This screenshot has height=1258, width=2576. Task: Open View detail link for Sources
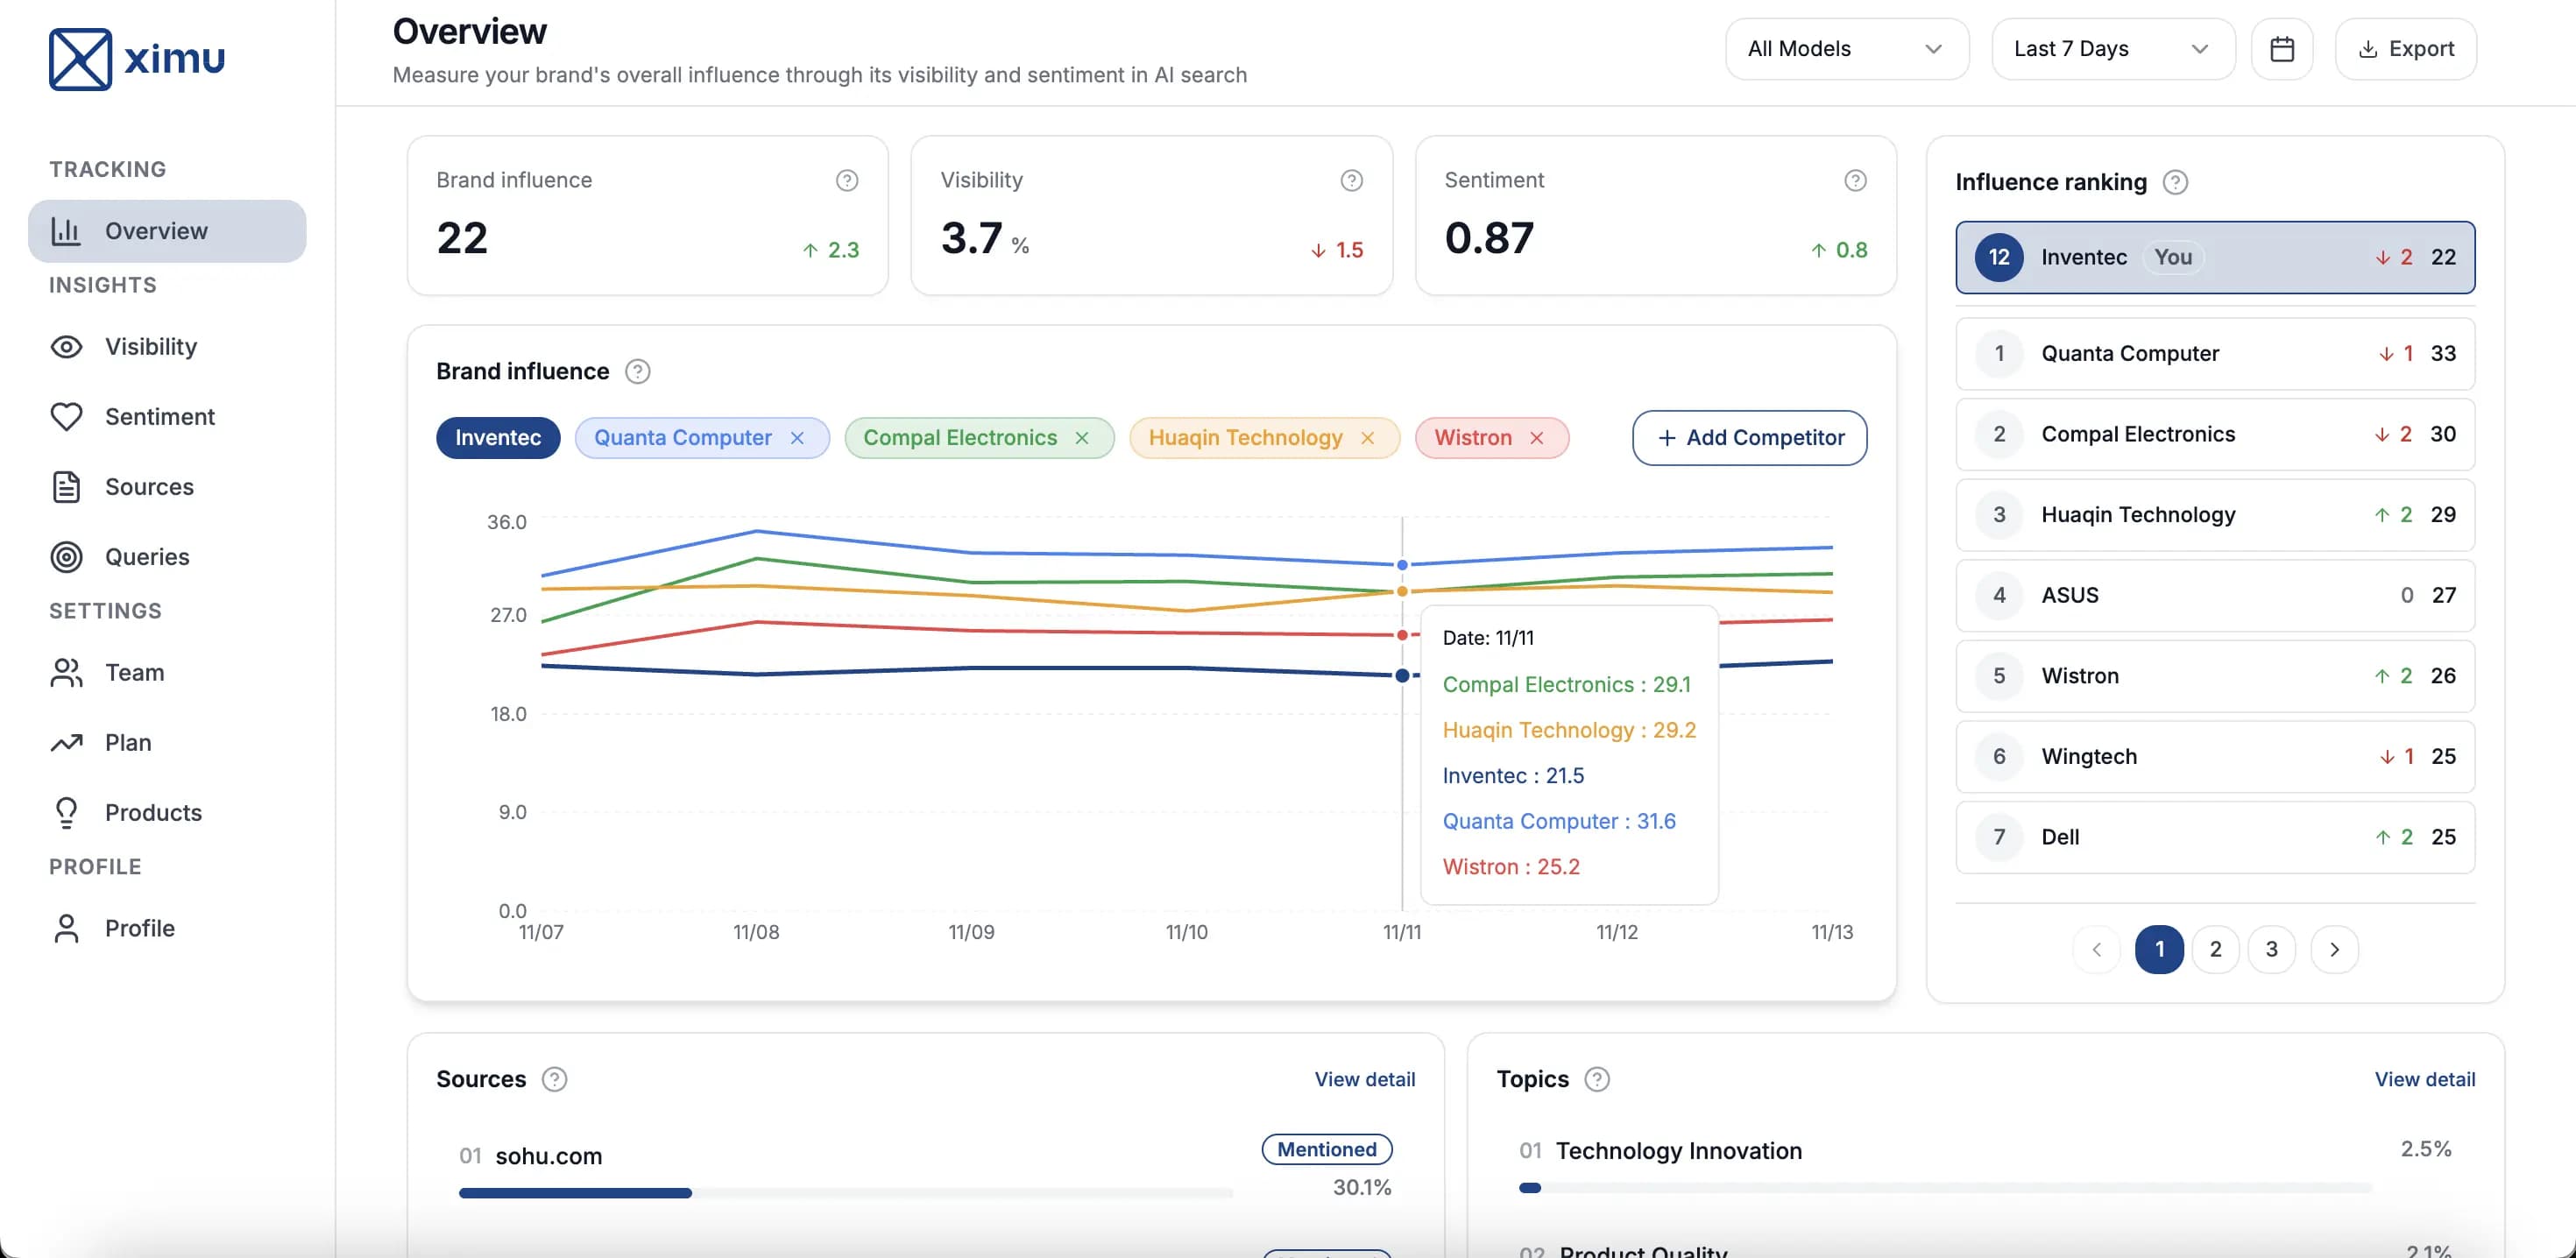1364,1079
